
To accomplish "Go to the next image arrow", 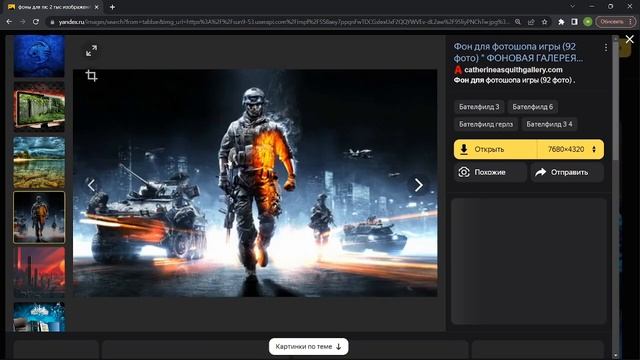I will pyautogui.click(x=418, y=185).
